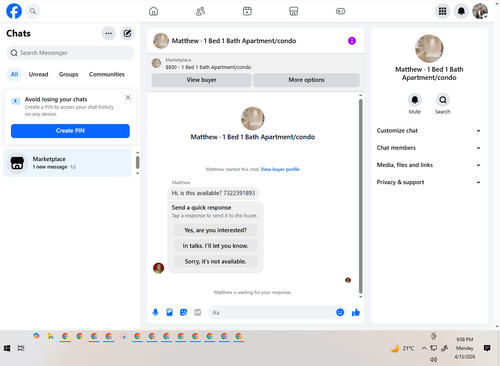Viewport: 500px width, 366px height.
Task: Mute the conversation using bell icon
Action: point(415,100)
